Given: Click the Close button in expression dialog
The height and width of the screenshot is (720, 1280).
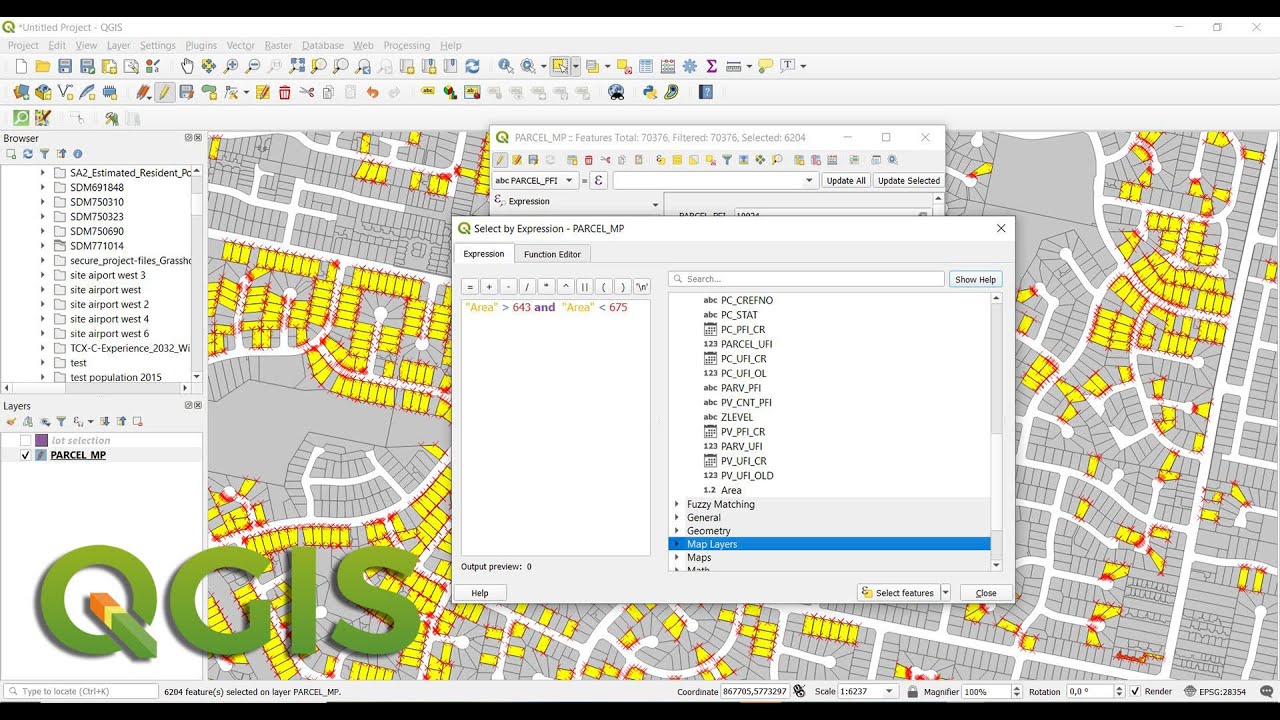Looking at the screenshot, I should [986, 593].
